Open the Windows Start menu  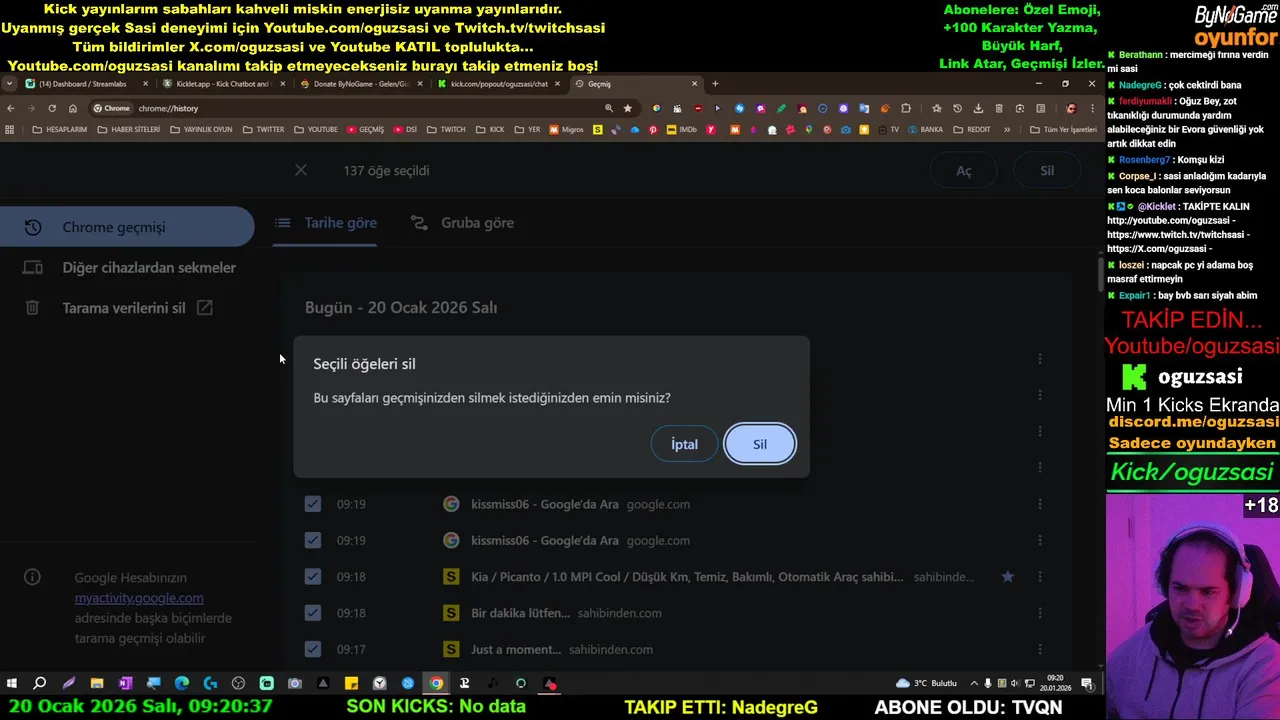coord(12,684)
